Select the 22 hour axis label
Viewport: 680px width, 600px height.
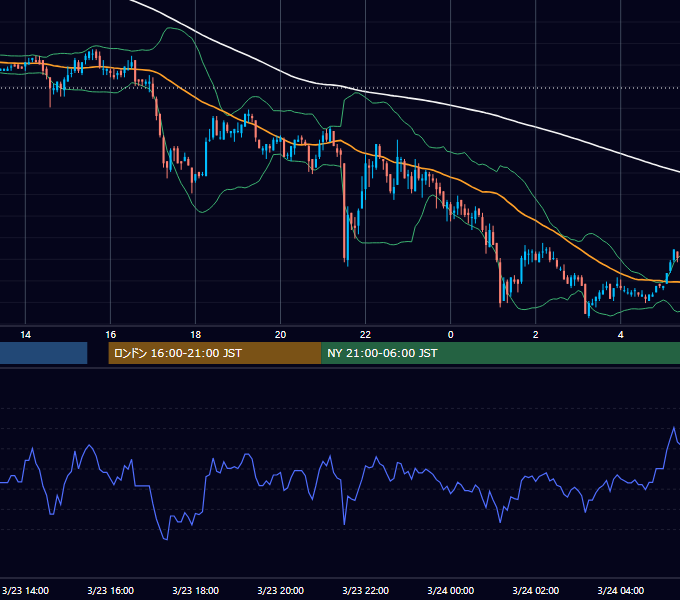click(x=366, y=335)
